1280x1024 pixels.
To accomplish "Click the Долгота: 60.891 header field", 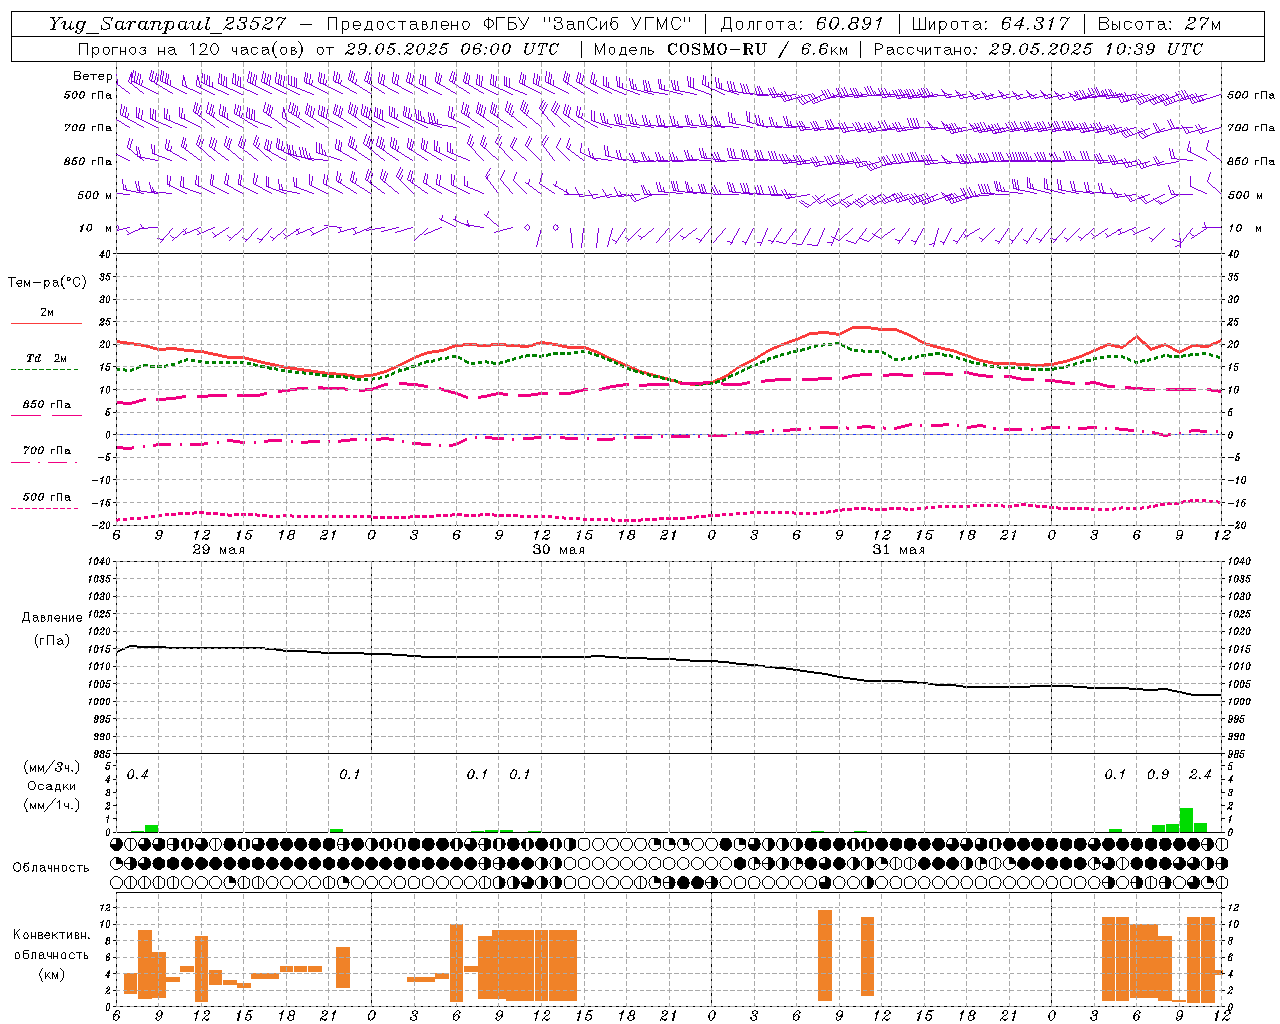I will 802,24.
